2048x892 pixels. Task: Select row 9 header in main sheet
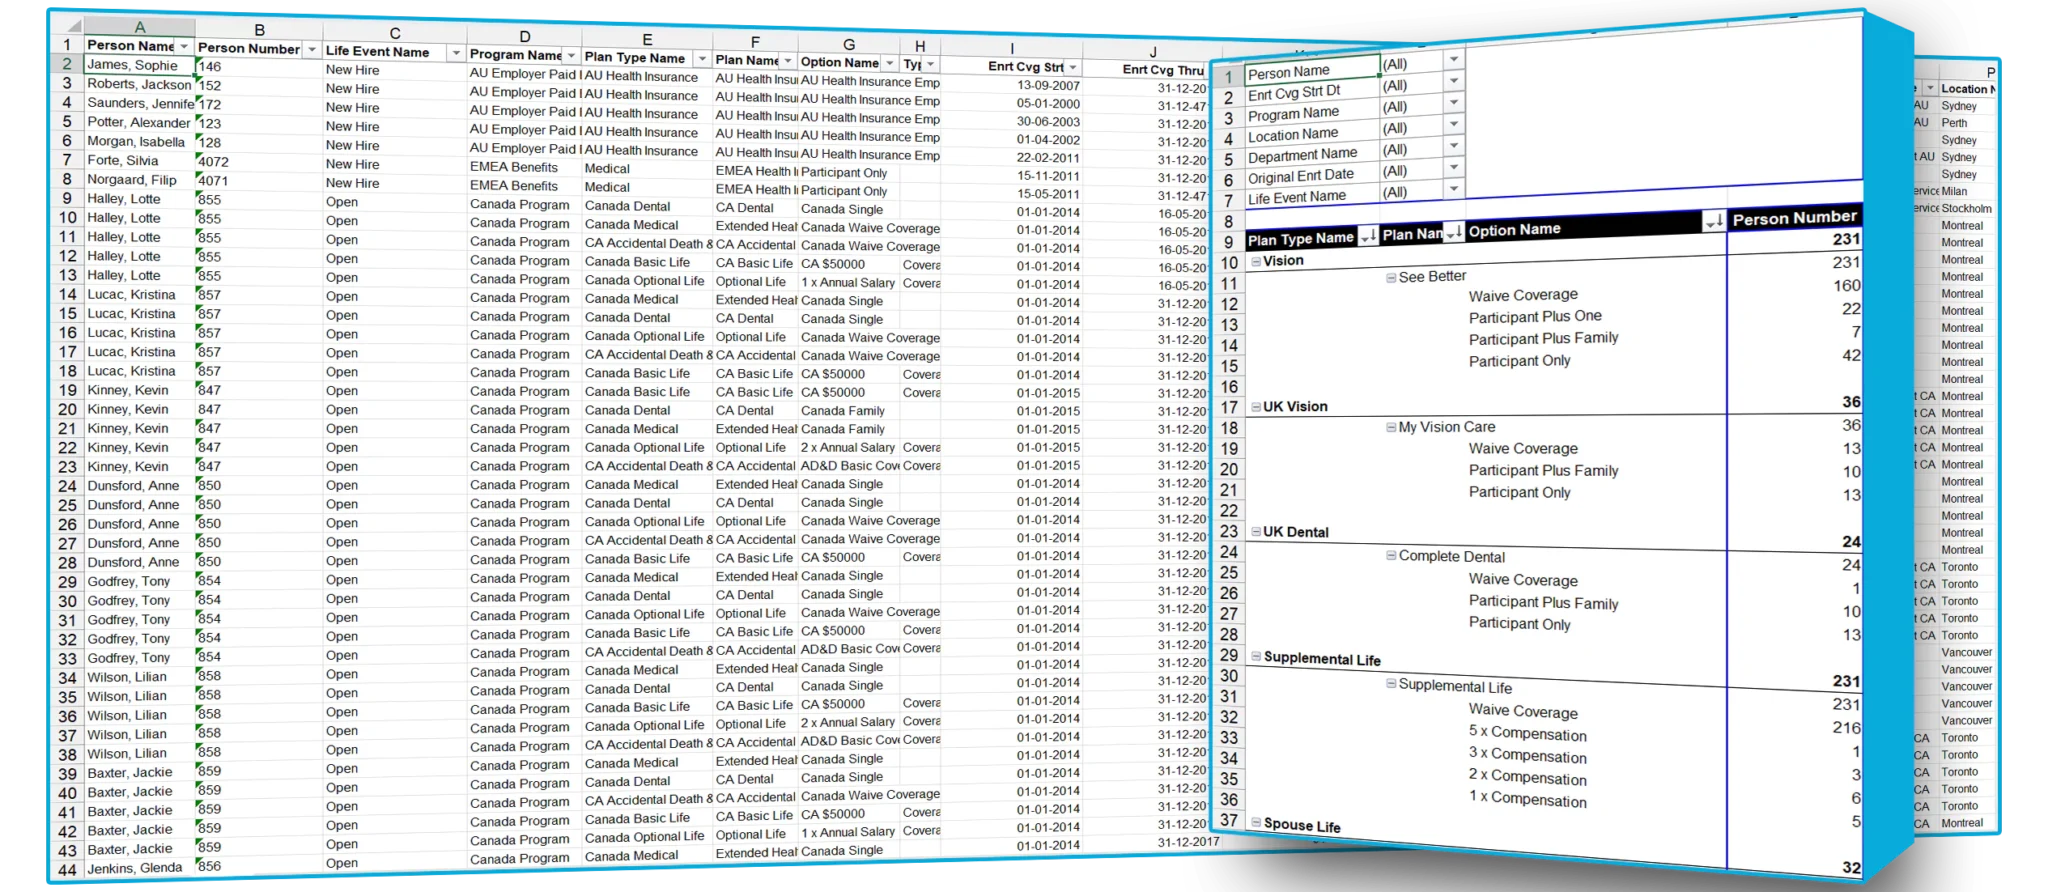(67, 198)
